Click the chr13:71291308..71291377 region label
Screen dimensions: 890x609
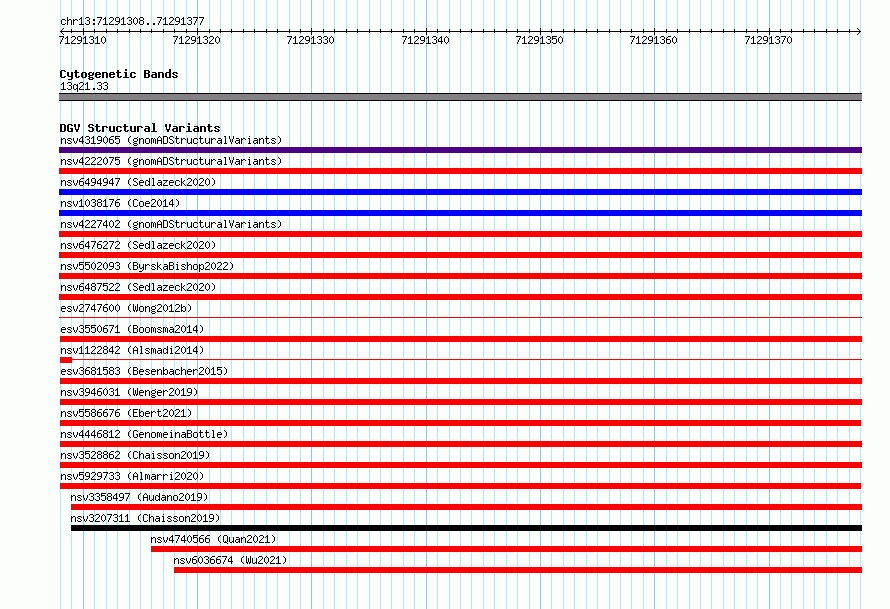132,21
